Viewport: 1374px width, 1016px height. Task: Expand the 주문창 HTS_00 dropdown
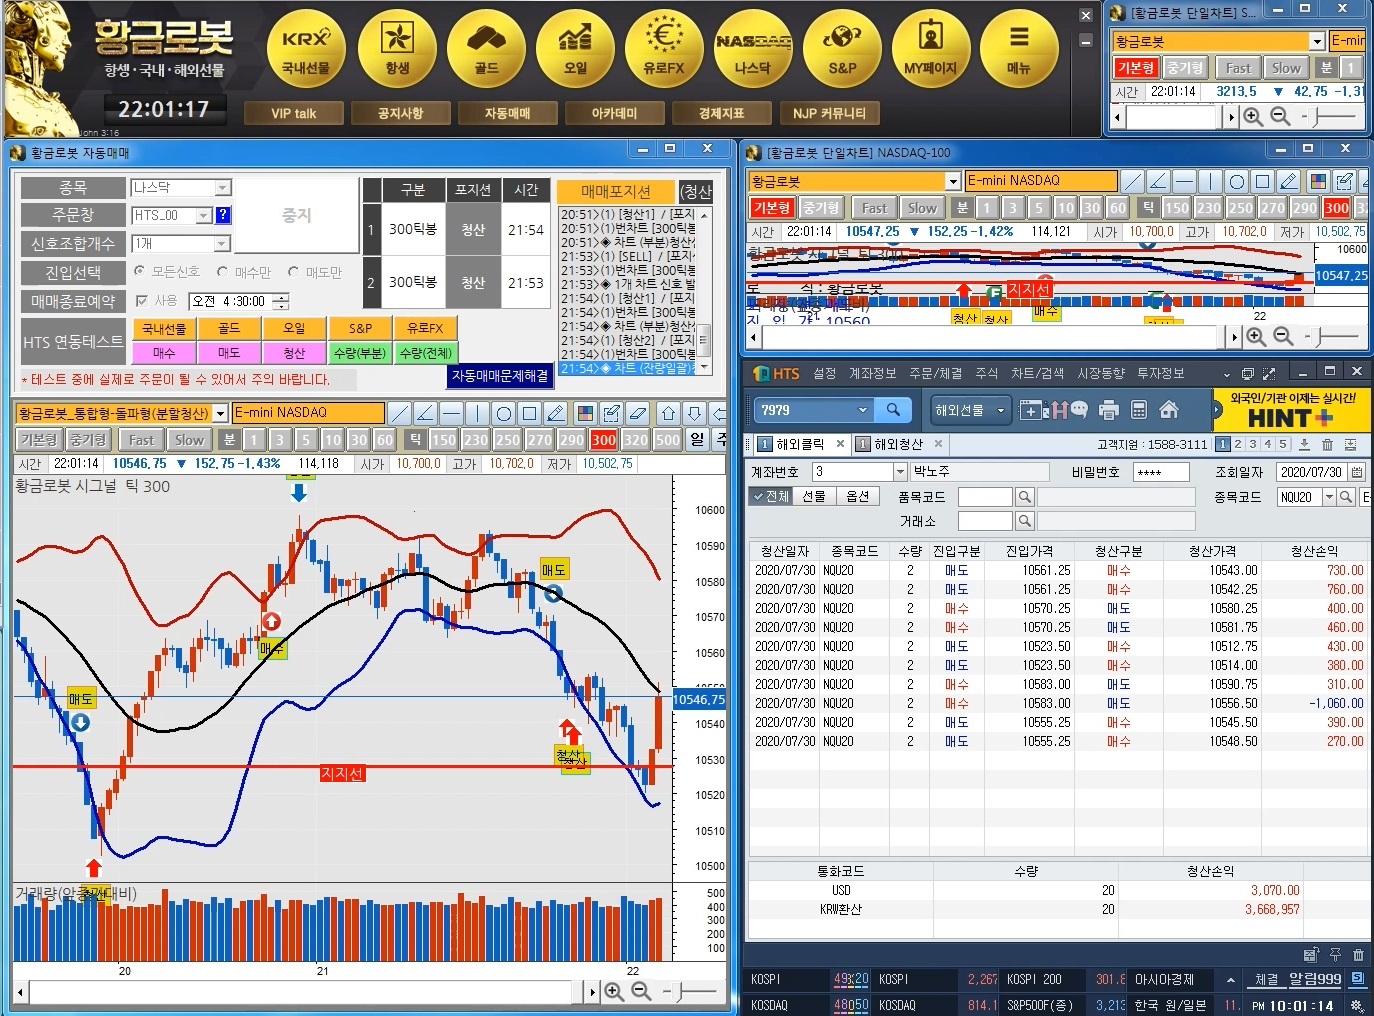pos(204,215)
